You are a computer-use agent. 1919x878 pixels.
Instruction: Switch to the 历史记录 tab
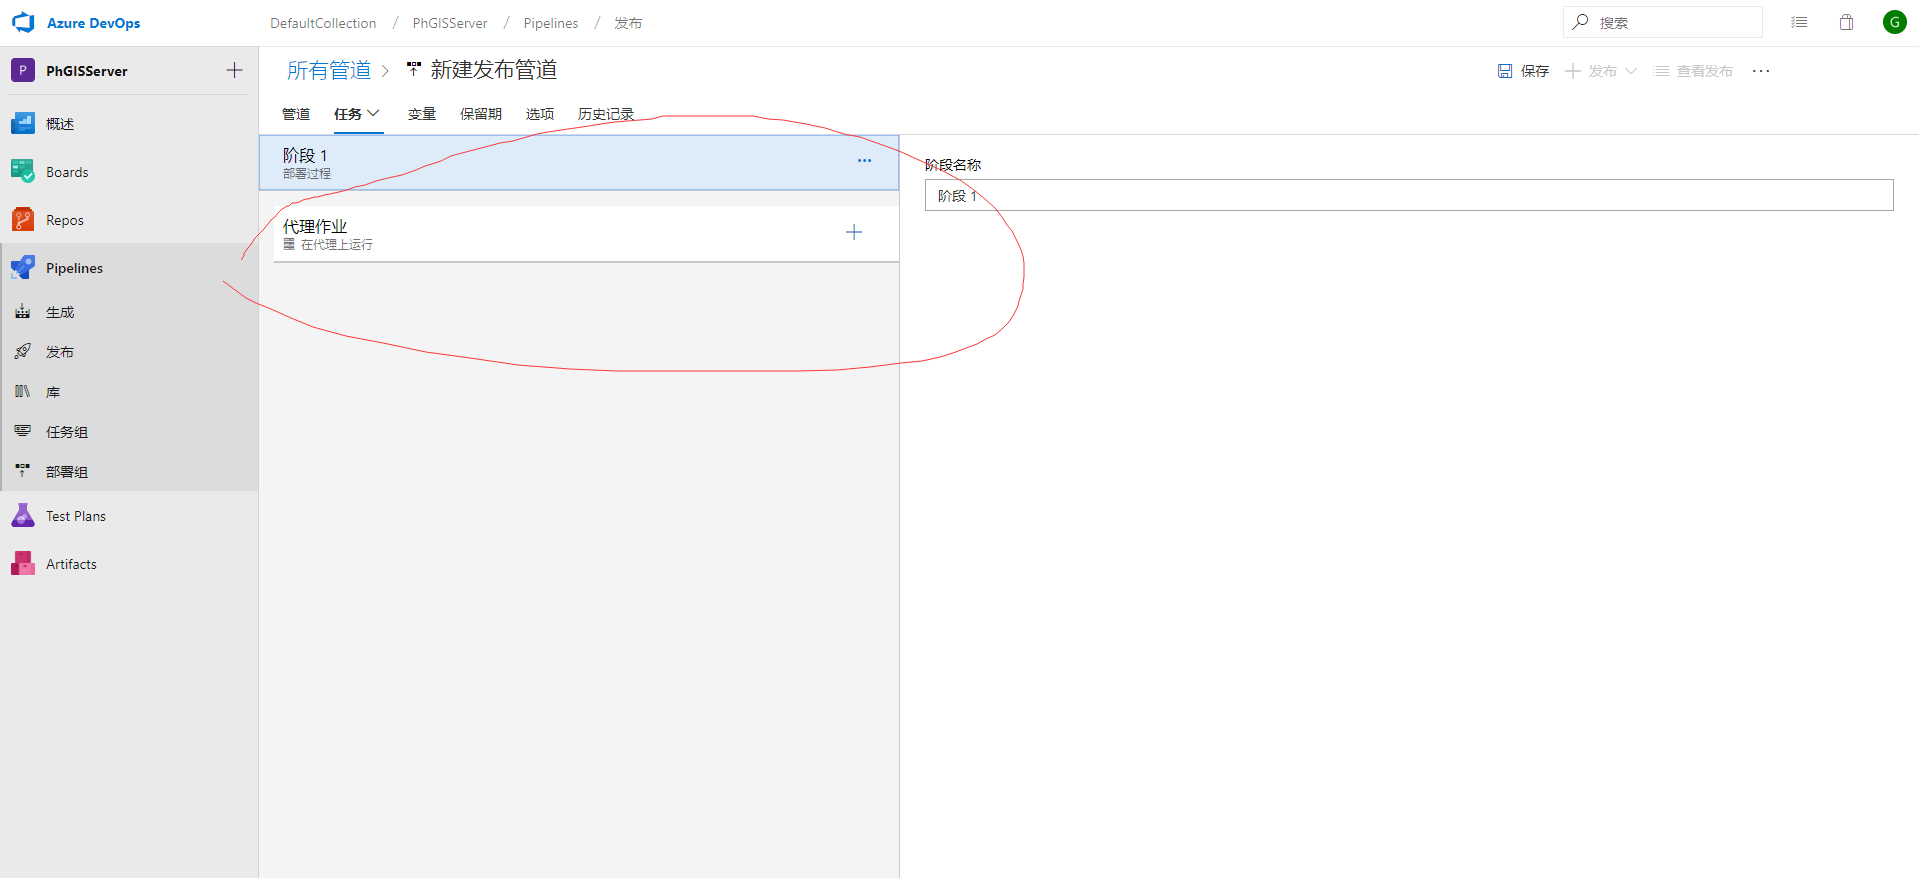606,114
